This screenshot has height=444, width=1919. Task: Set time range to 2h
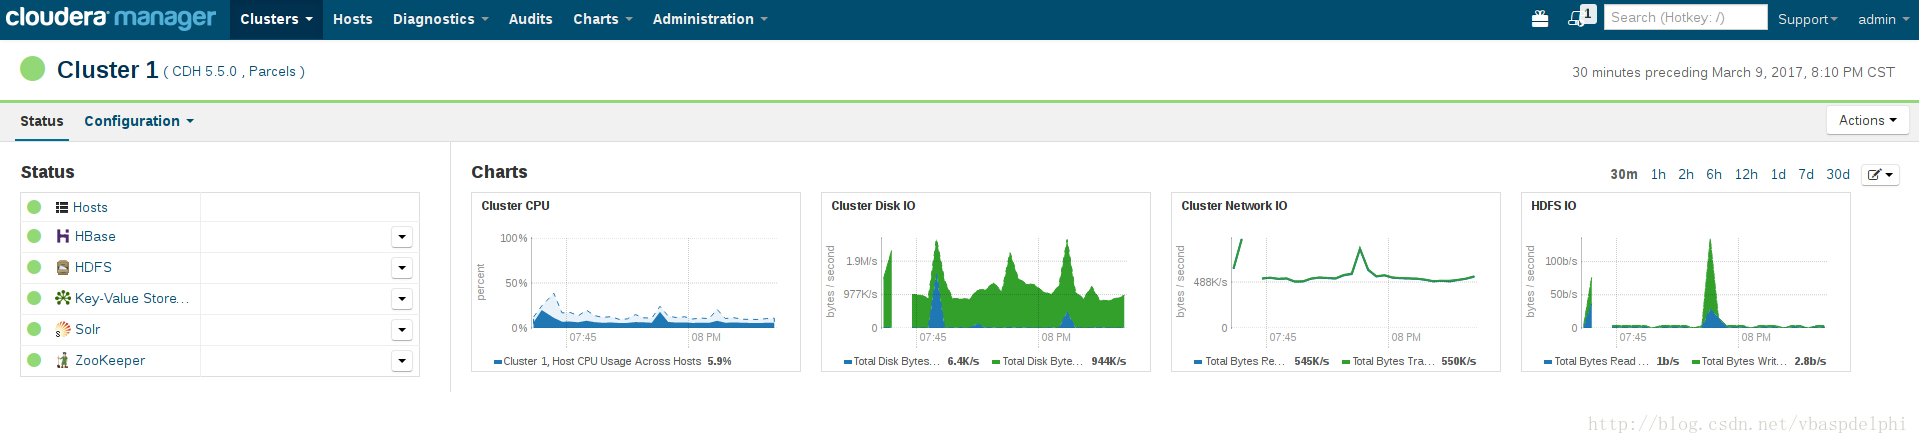pos(1686,174)
